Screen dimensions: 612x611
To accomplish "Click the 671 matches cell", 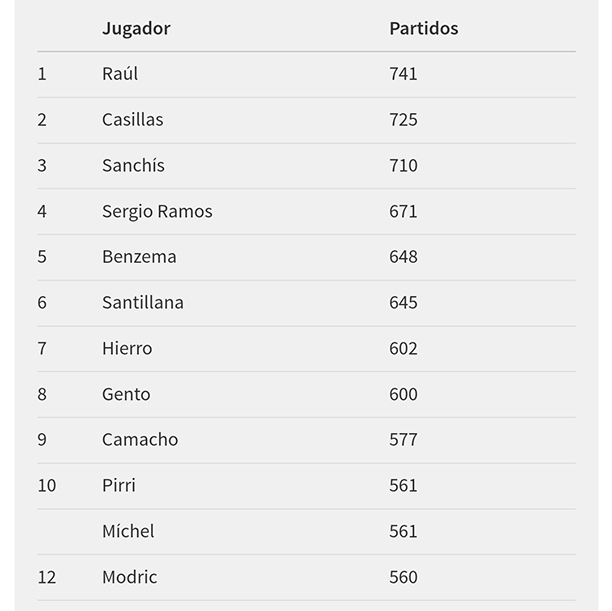I will pos(403,211).
